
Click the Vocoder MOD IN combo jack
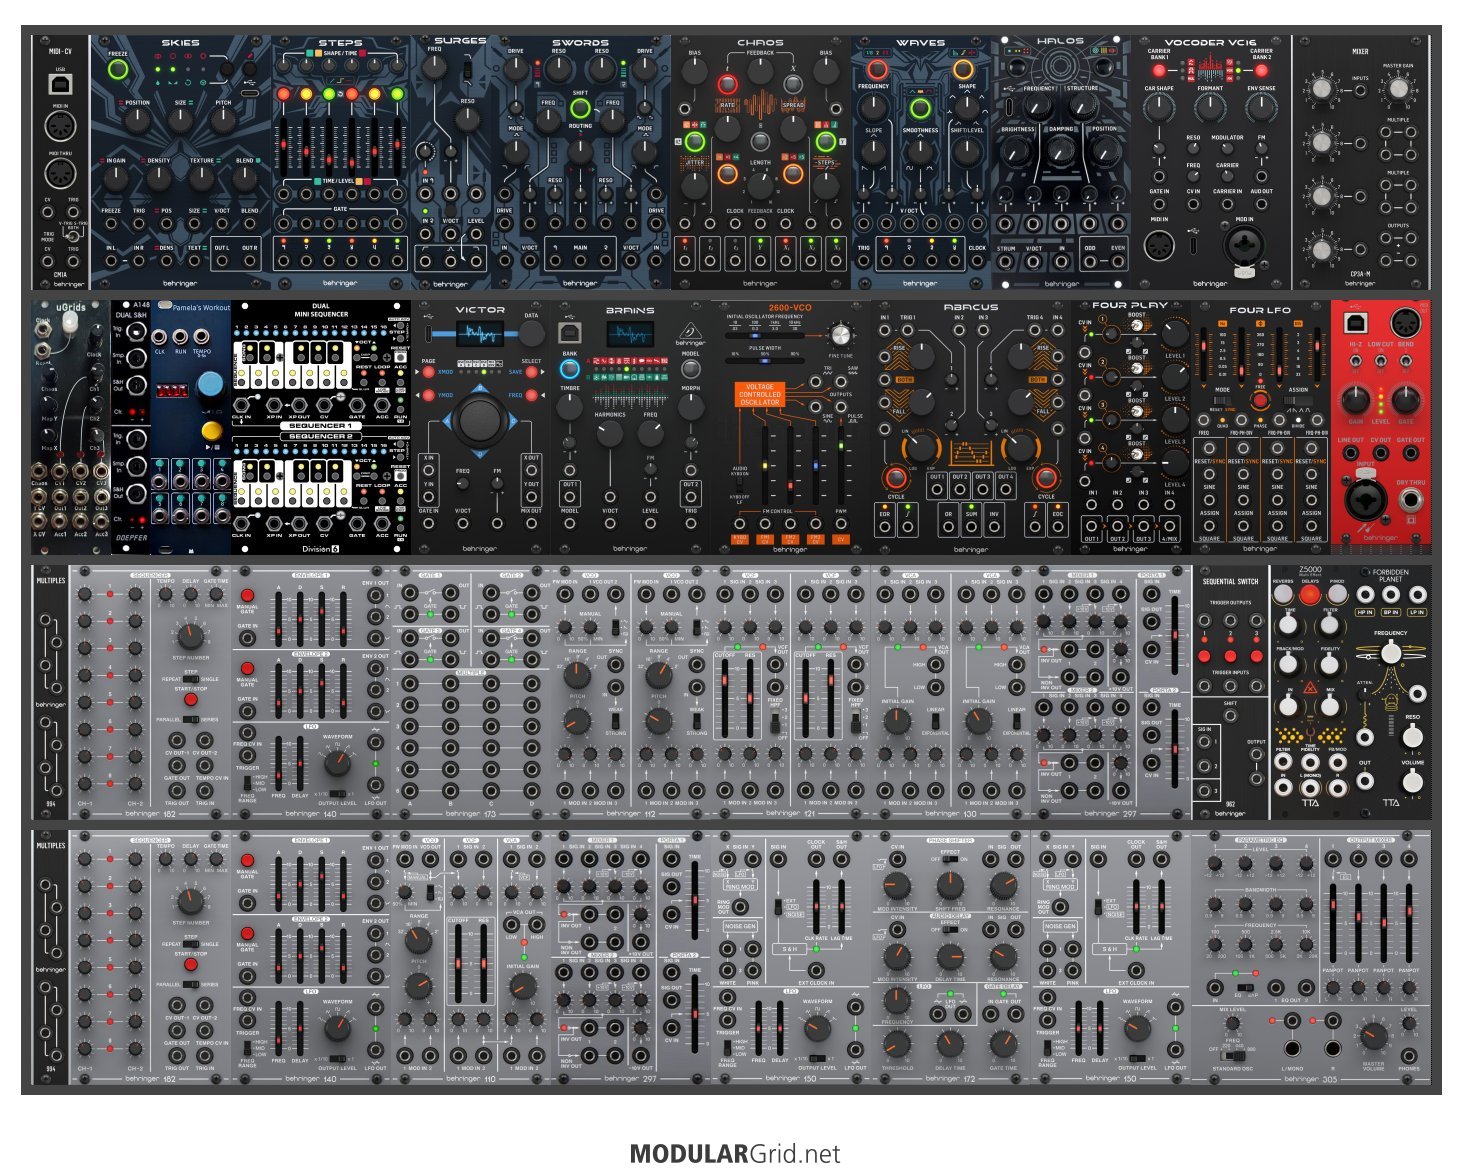click(x=1244, y=245)
